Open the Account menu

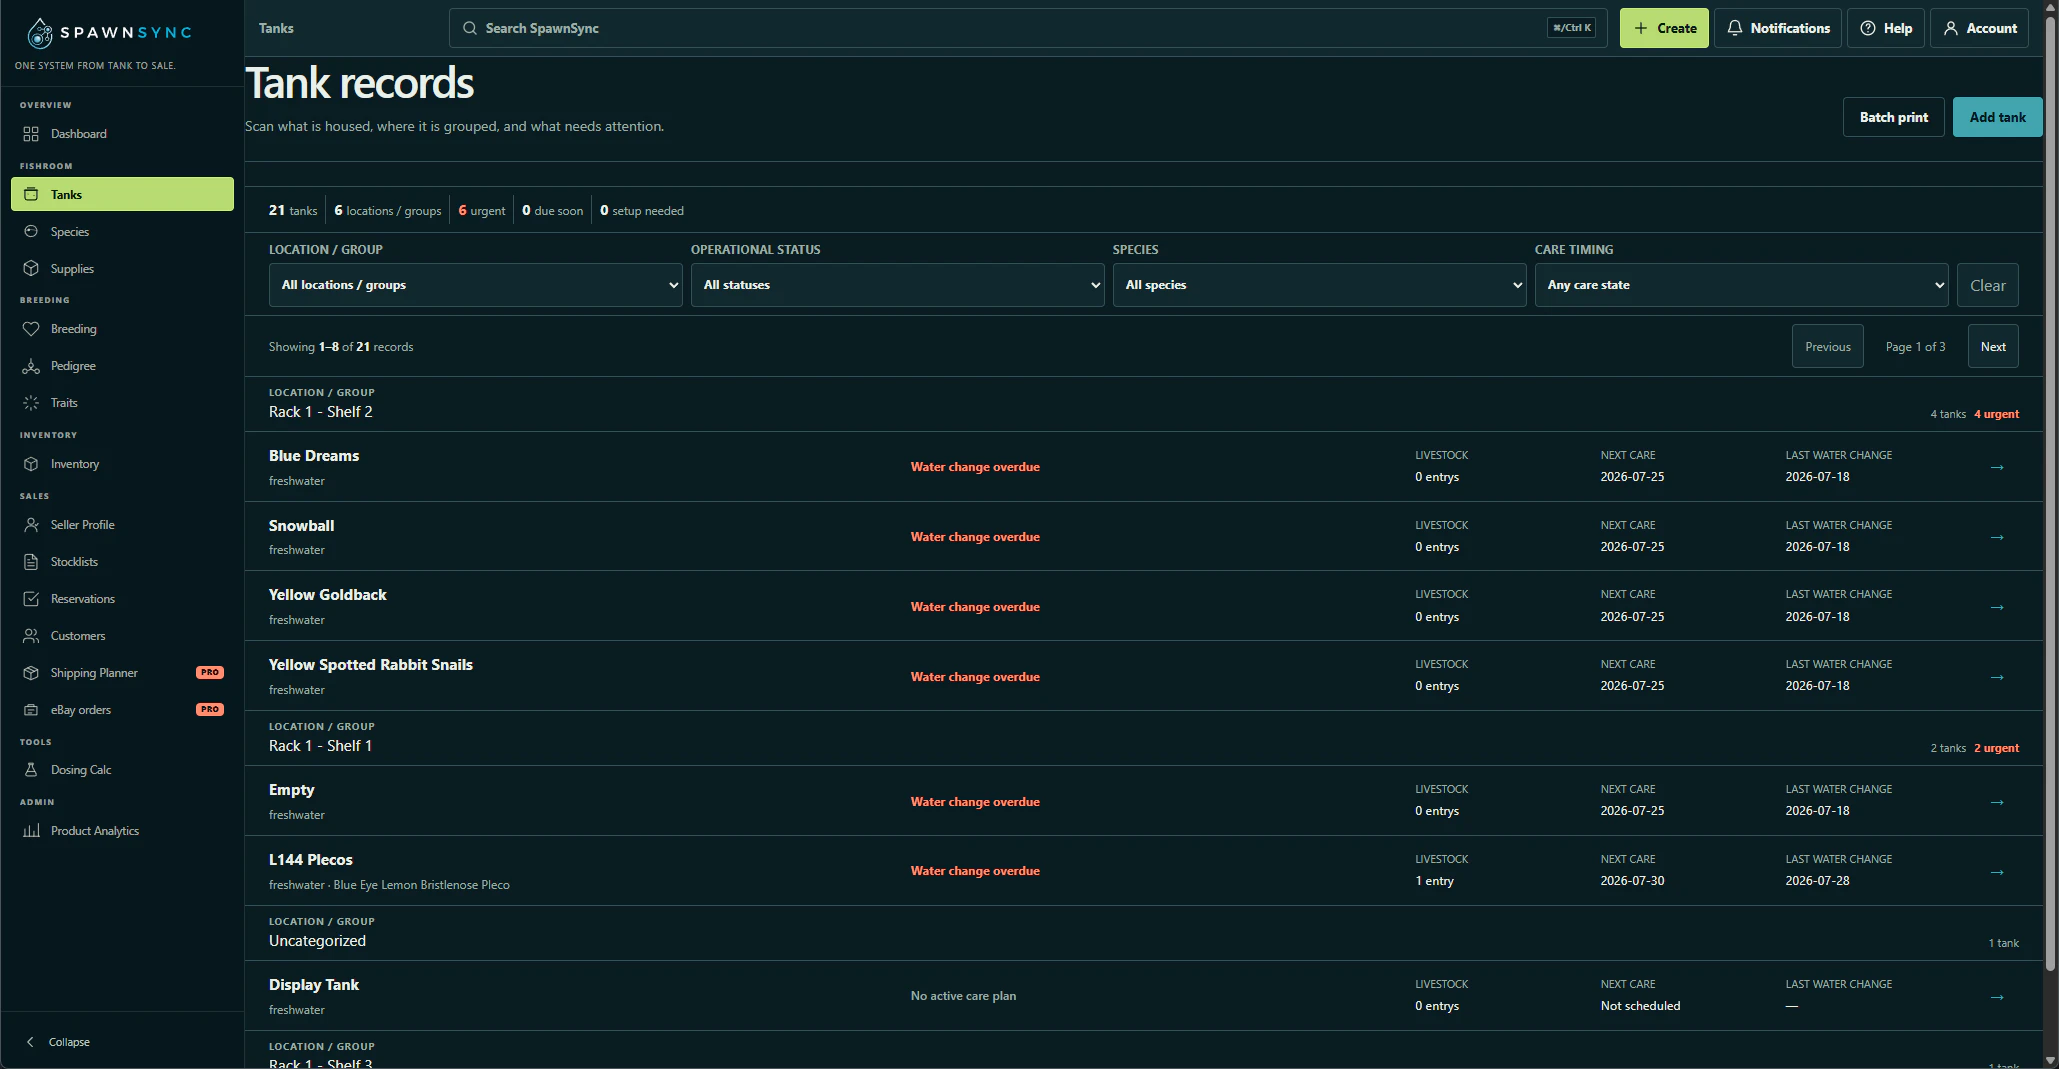[1980, 28]
